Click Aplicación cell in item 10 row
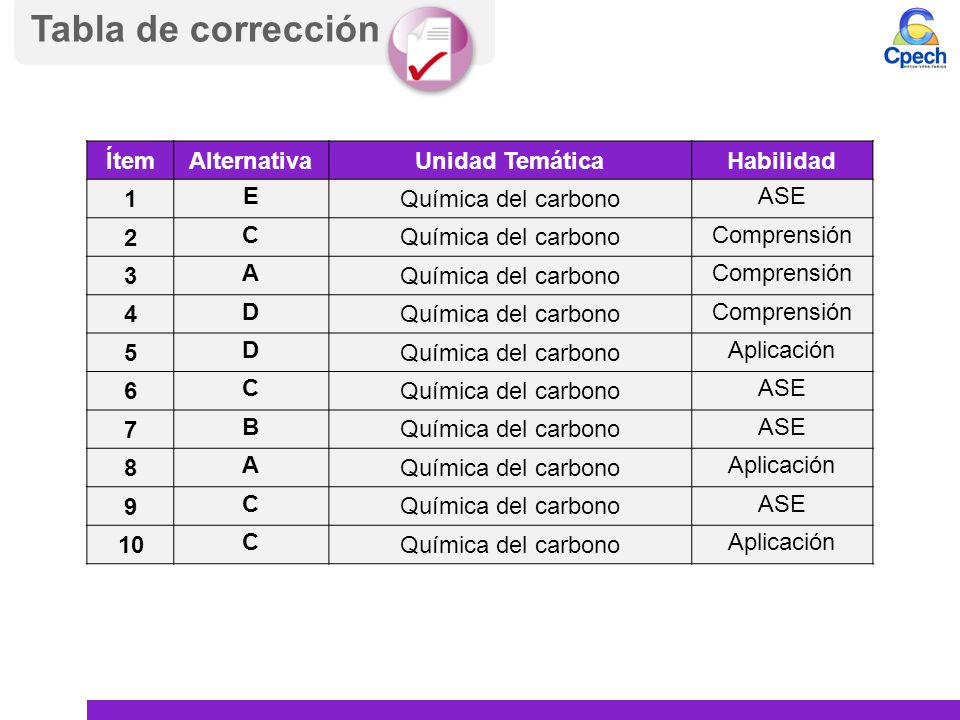Screen dimensions: 960x720 pos(782,544)
